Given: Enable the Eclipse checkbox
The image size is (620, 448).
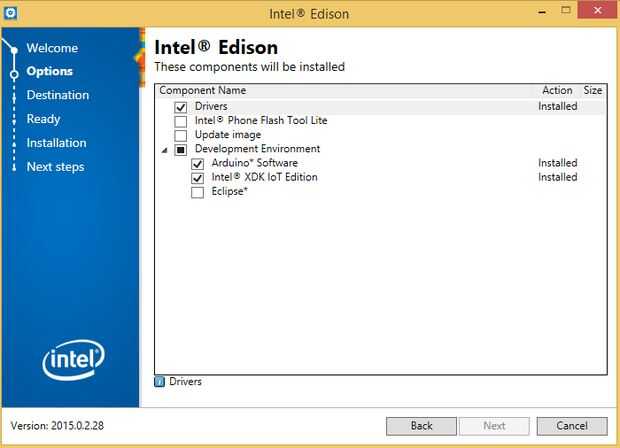Looking at the screenshot, I should pyautogui.click(x=197, y=192).
